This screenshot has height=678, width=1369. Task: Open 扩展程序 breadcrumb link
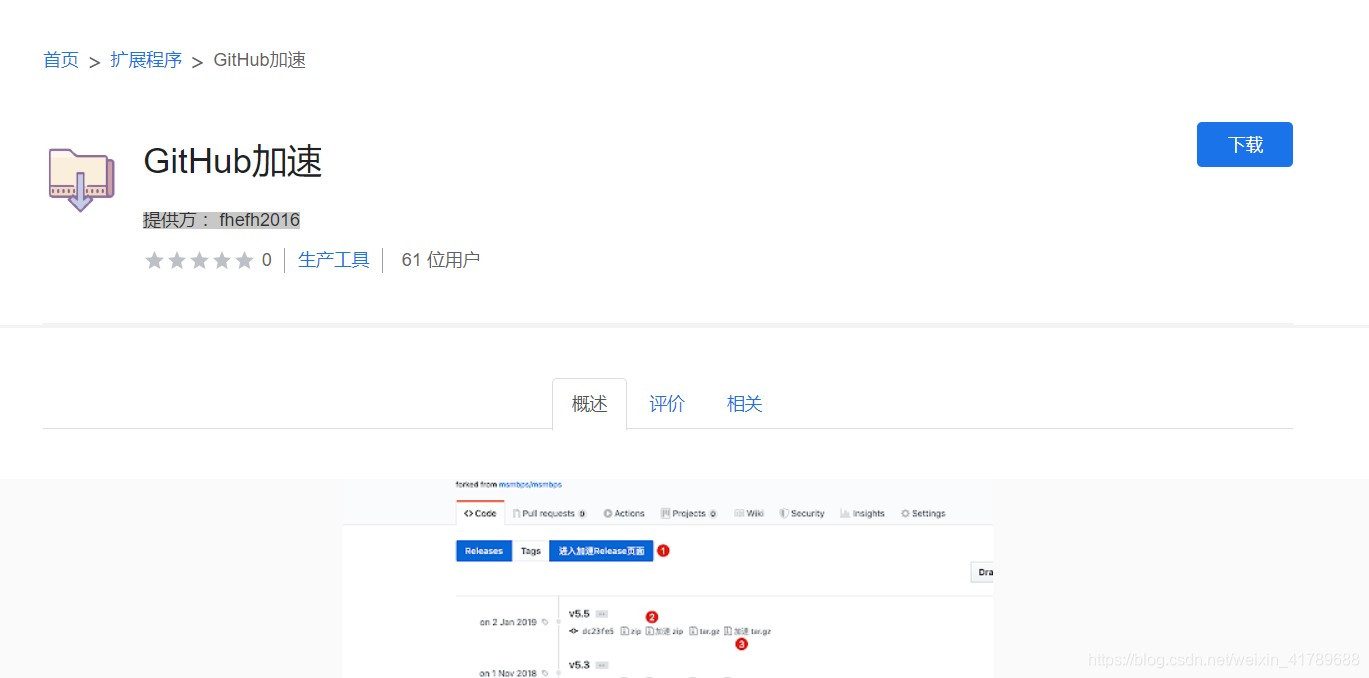click(146, 60)
